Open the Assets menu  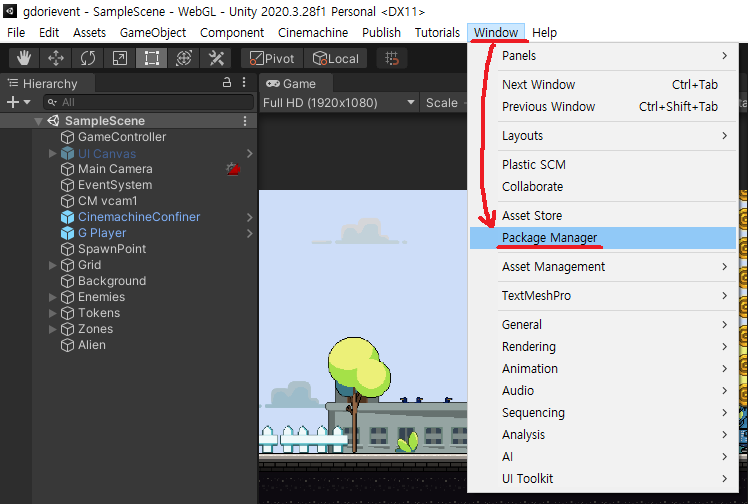point(89,32)
